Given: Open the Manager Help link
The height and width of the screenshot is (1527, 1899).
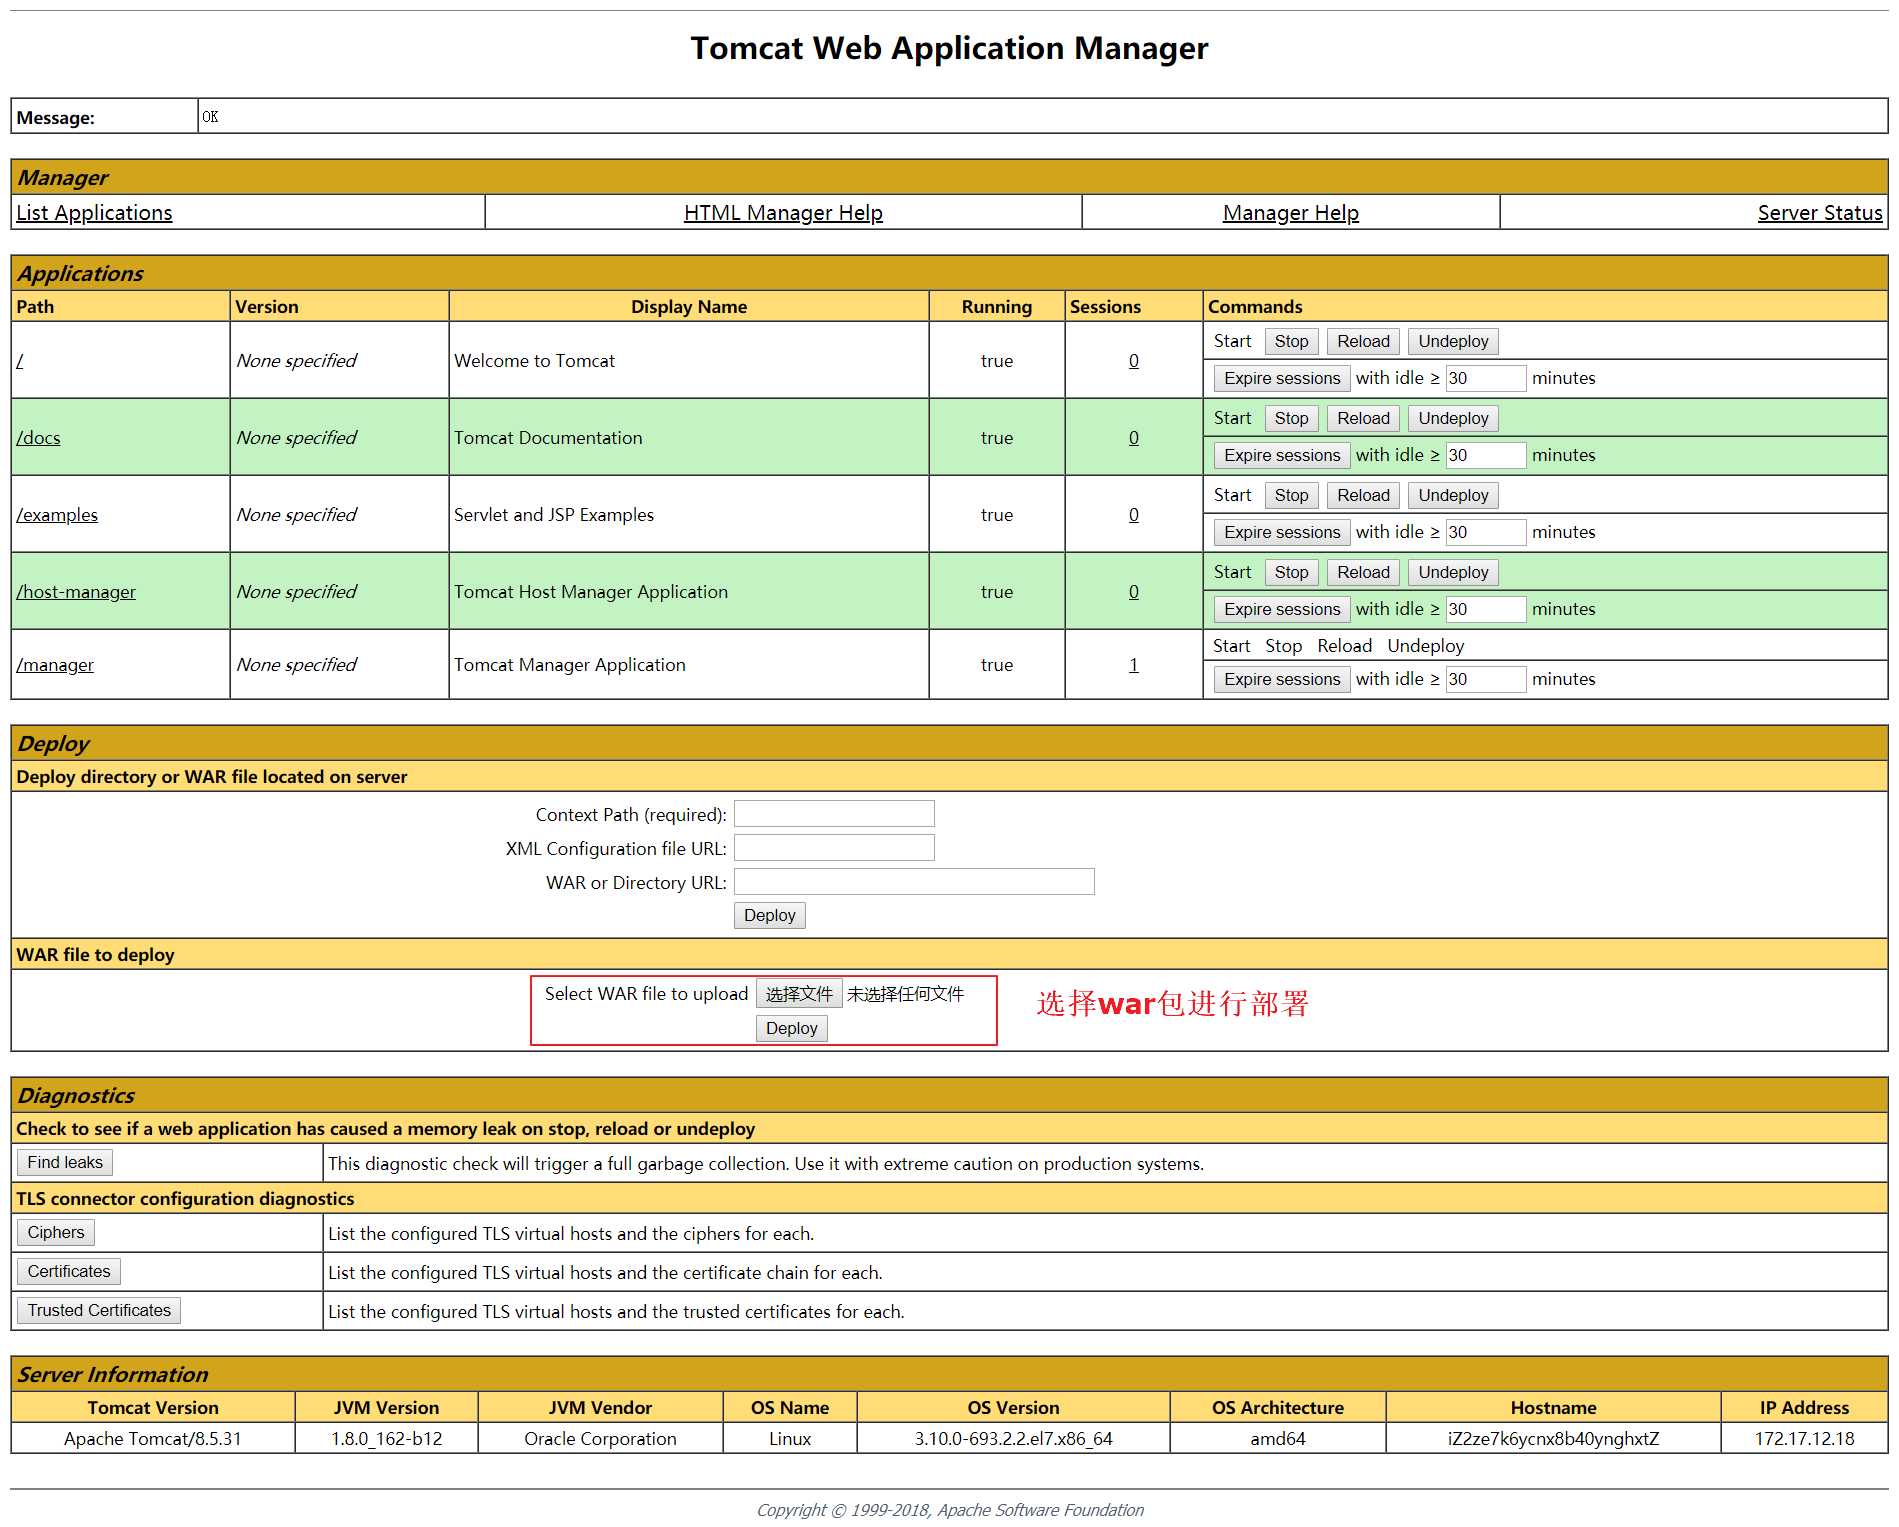Looking at the screenshot, I should [1290, 213].
